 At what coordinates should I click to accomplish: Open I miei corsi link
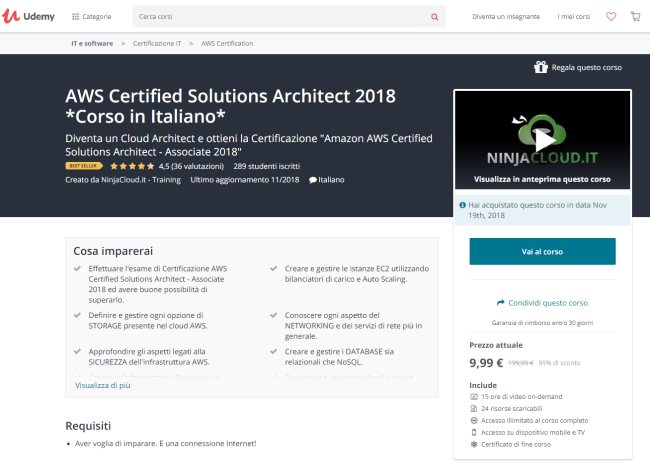[x=574, y=17]
